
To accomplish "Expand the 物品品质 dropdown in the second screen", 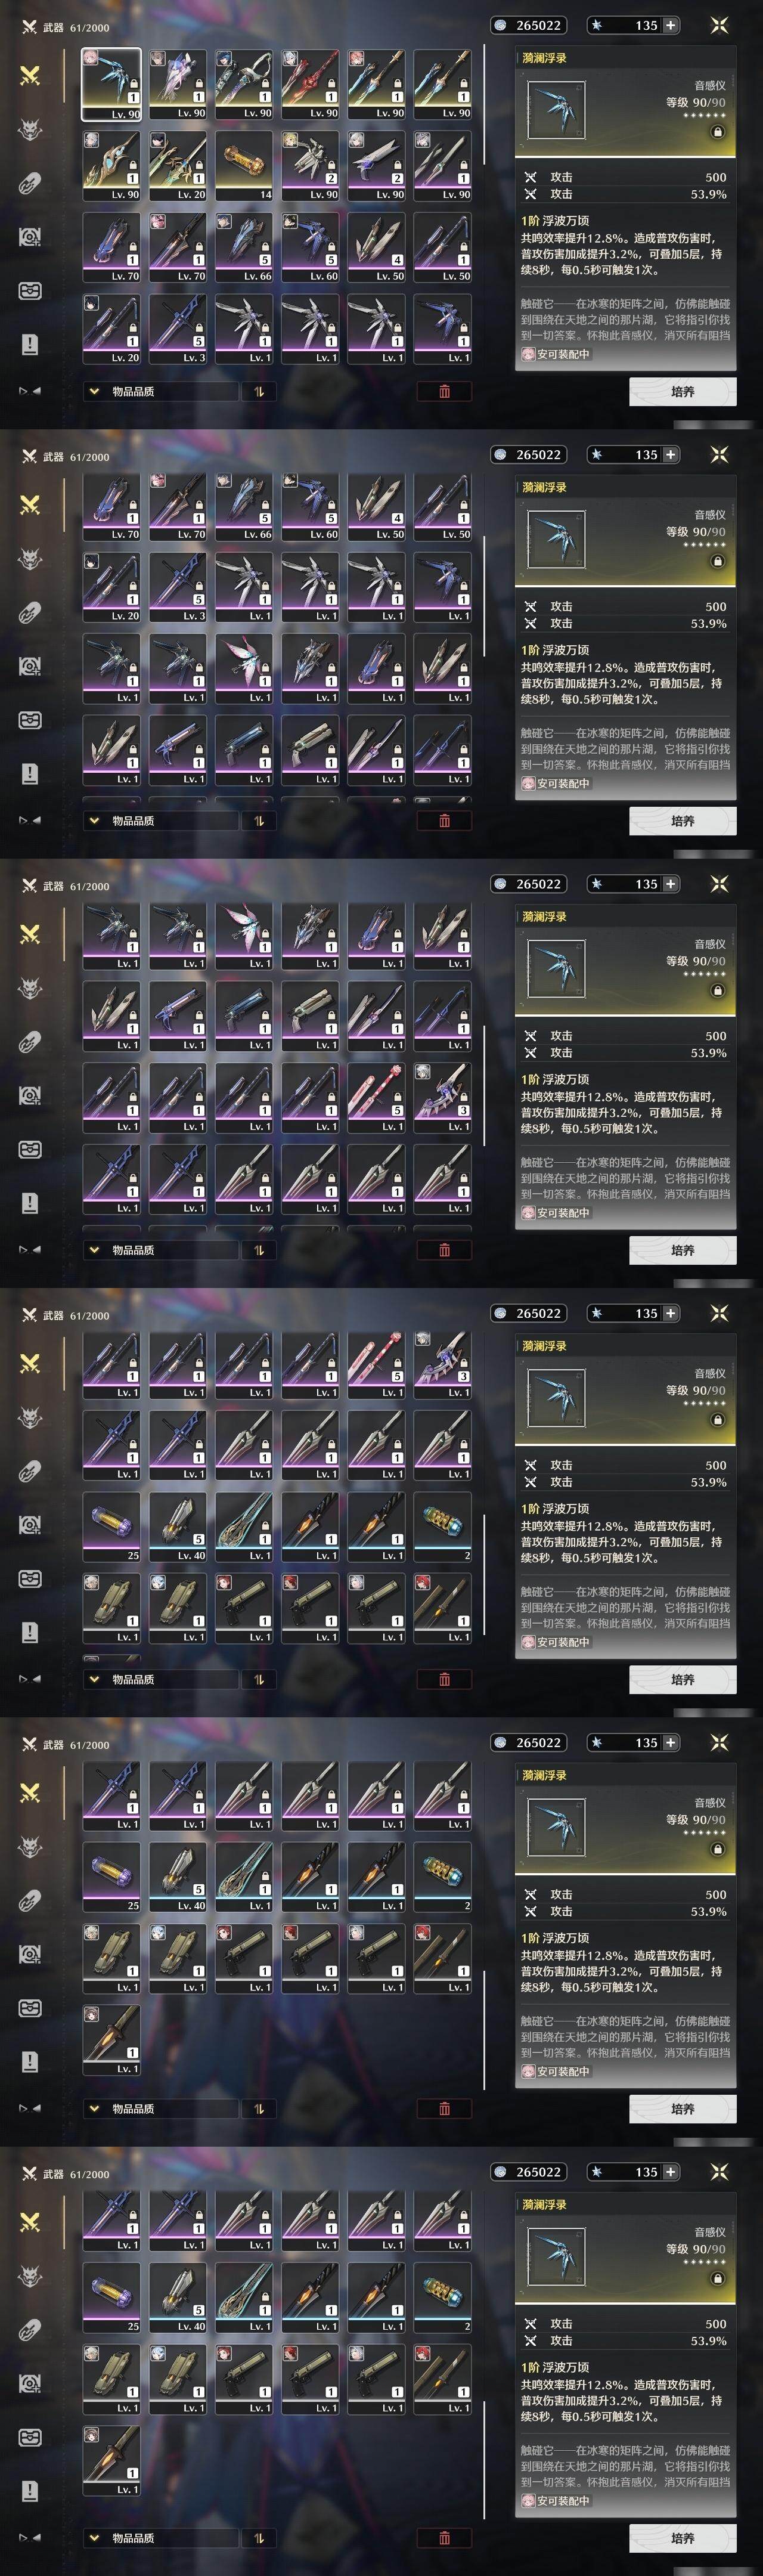I will coord(160,820).
